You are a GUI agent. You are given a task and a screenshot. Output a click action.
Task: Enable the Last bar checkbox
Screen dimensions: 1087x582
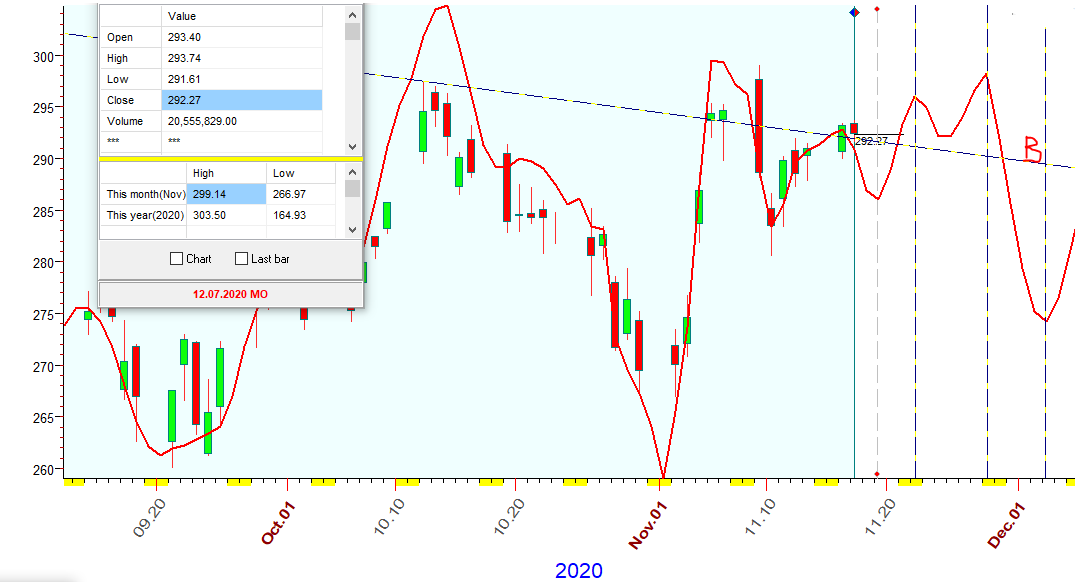241,258
